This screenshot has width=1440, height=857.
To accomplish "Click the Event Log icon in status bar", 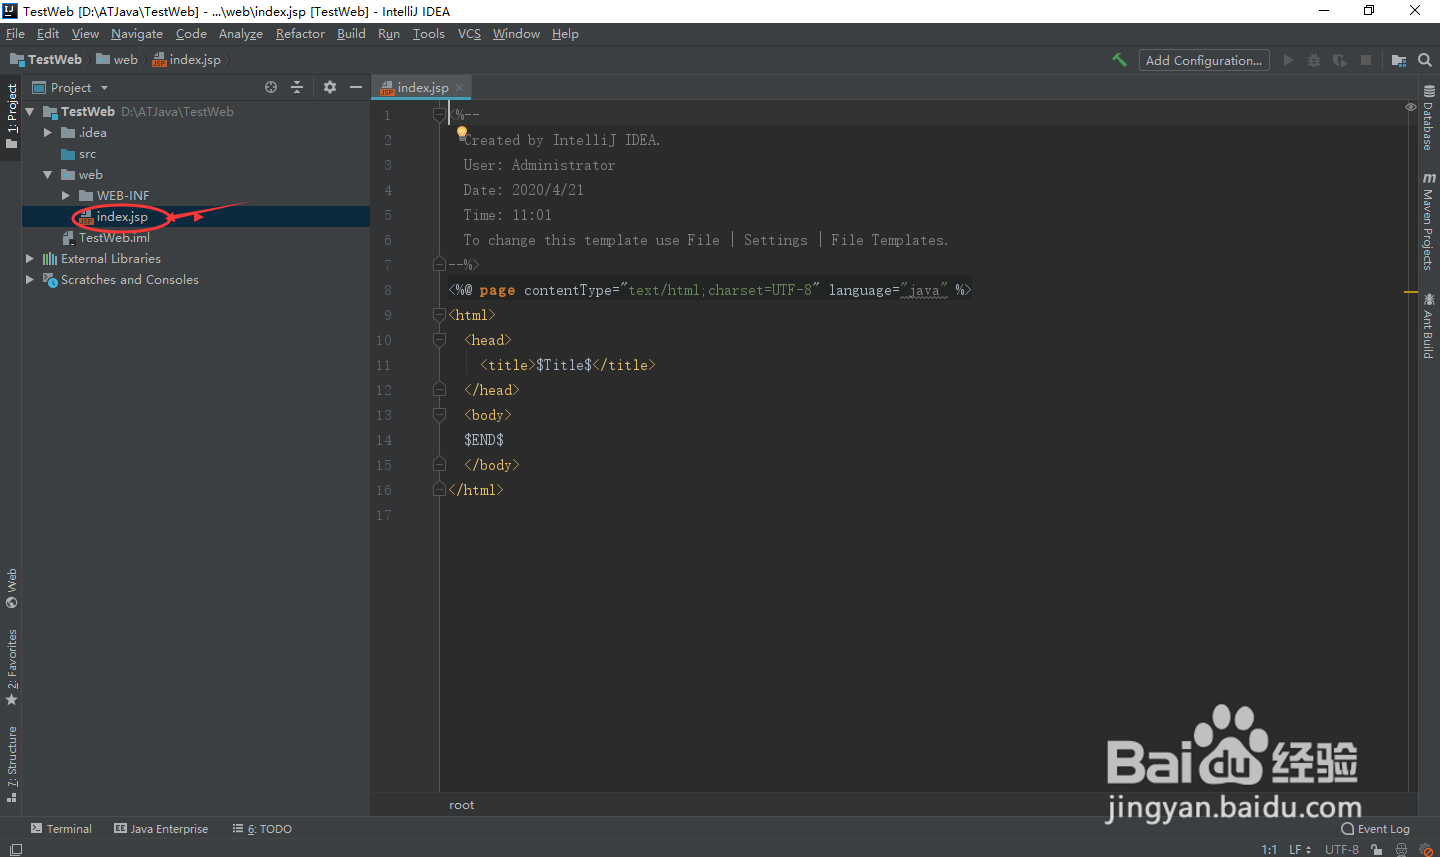I will [x=1375, y=829].
